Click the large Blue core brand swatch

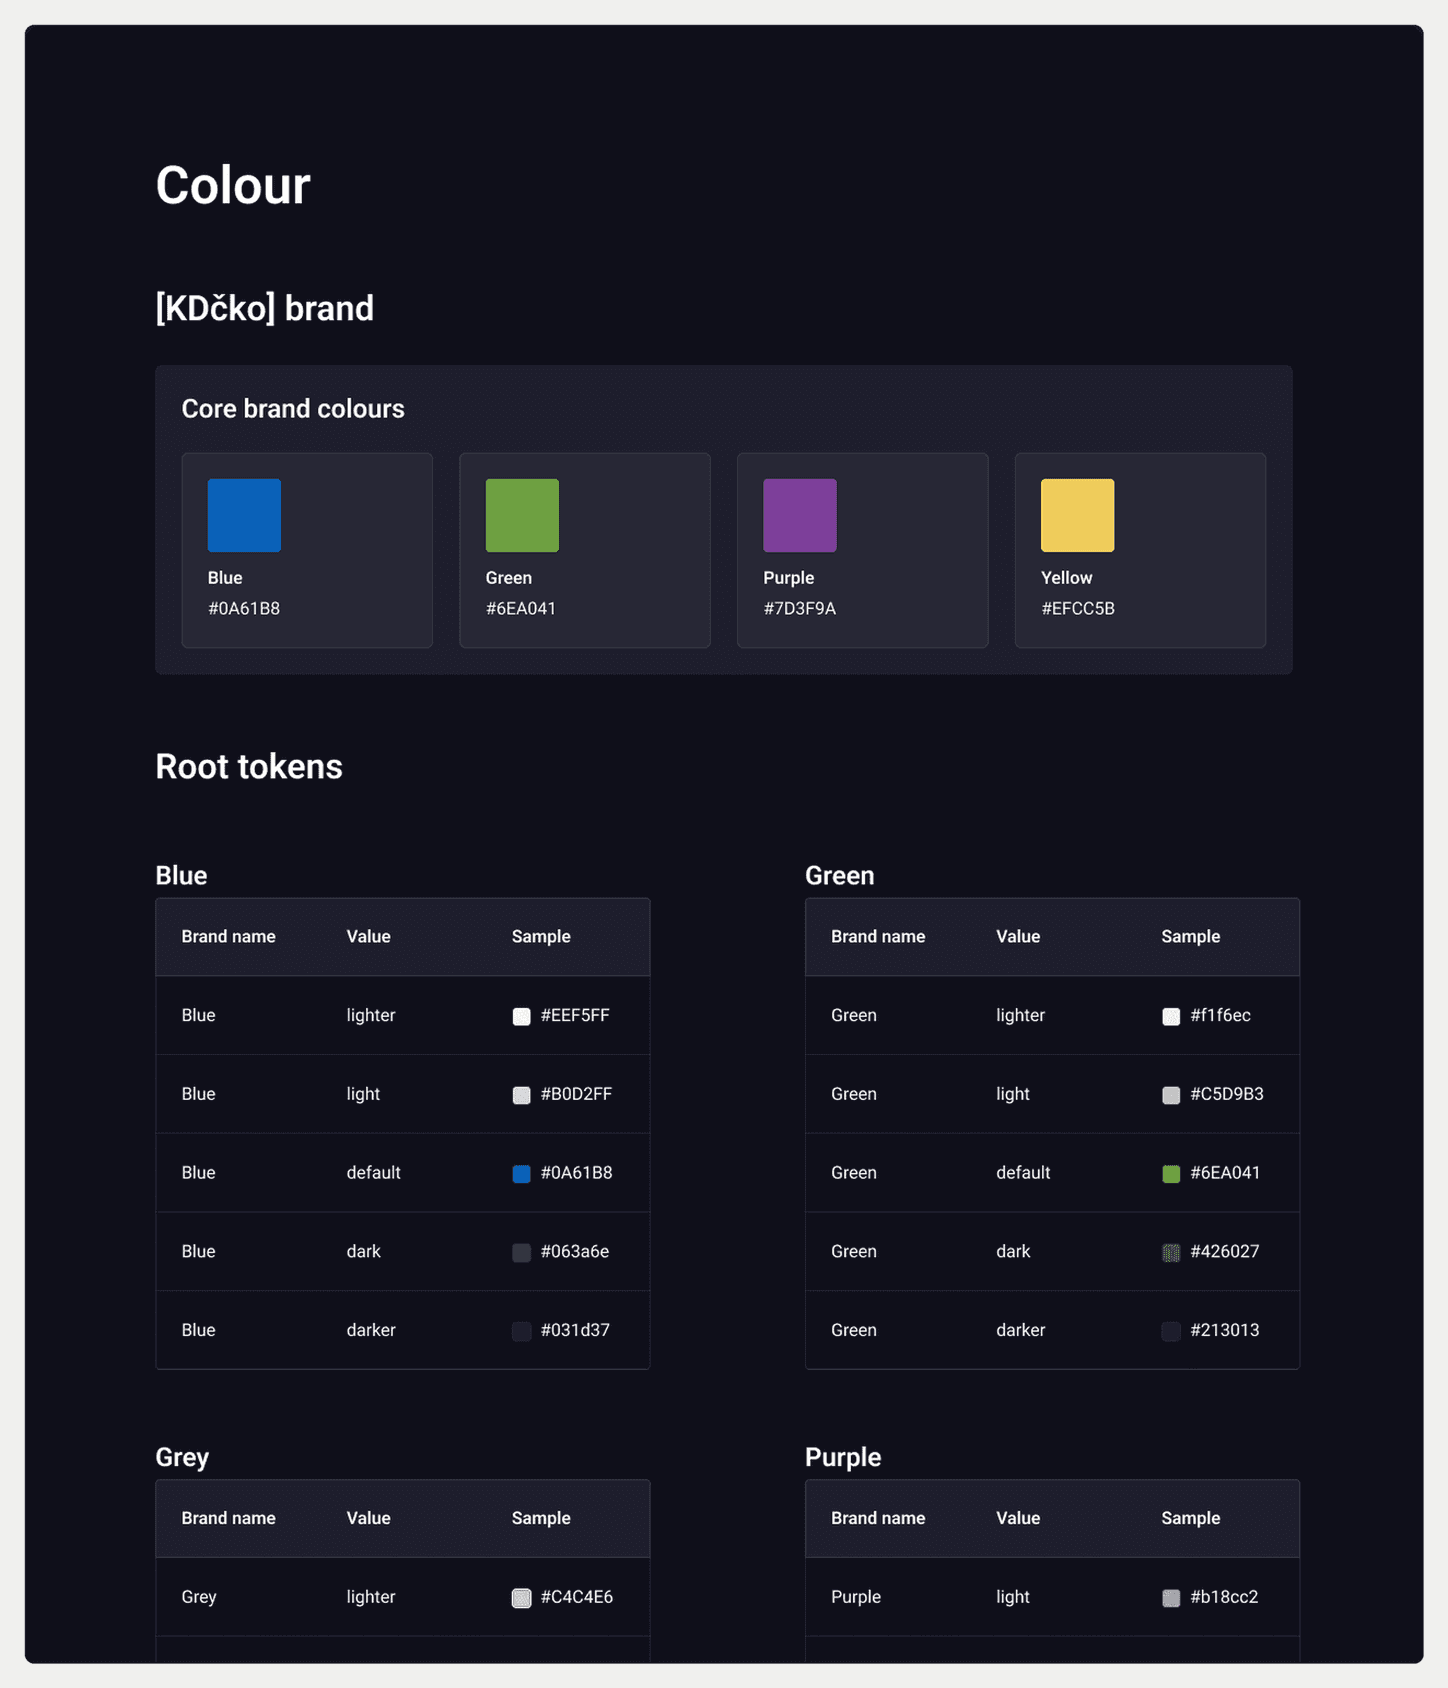(x=244, y=515)
